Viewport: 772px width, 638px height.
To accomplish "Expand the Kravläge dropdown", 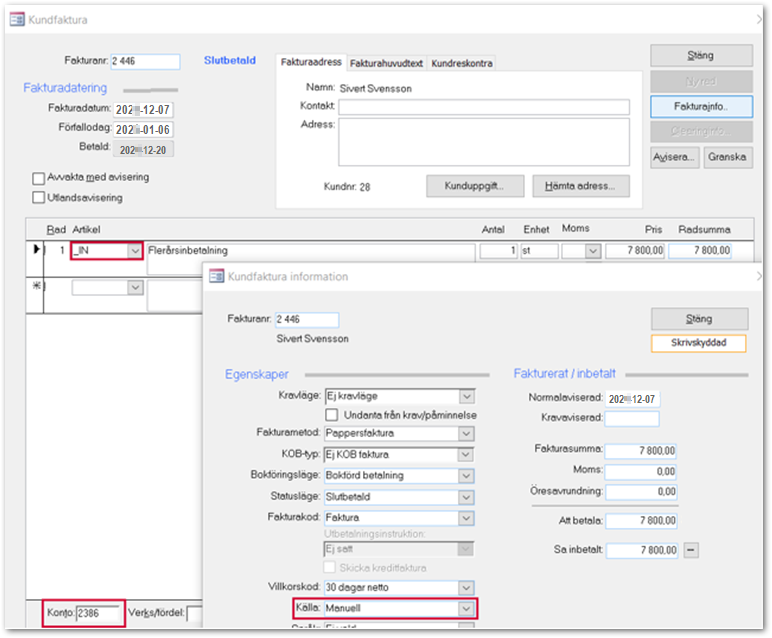I will 465,396.
